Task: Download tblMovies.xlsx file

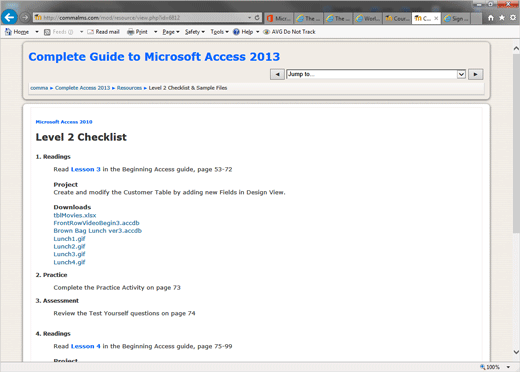Action: pyautogui.click(x=75, y=215)
